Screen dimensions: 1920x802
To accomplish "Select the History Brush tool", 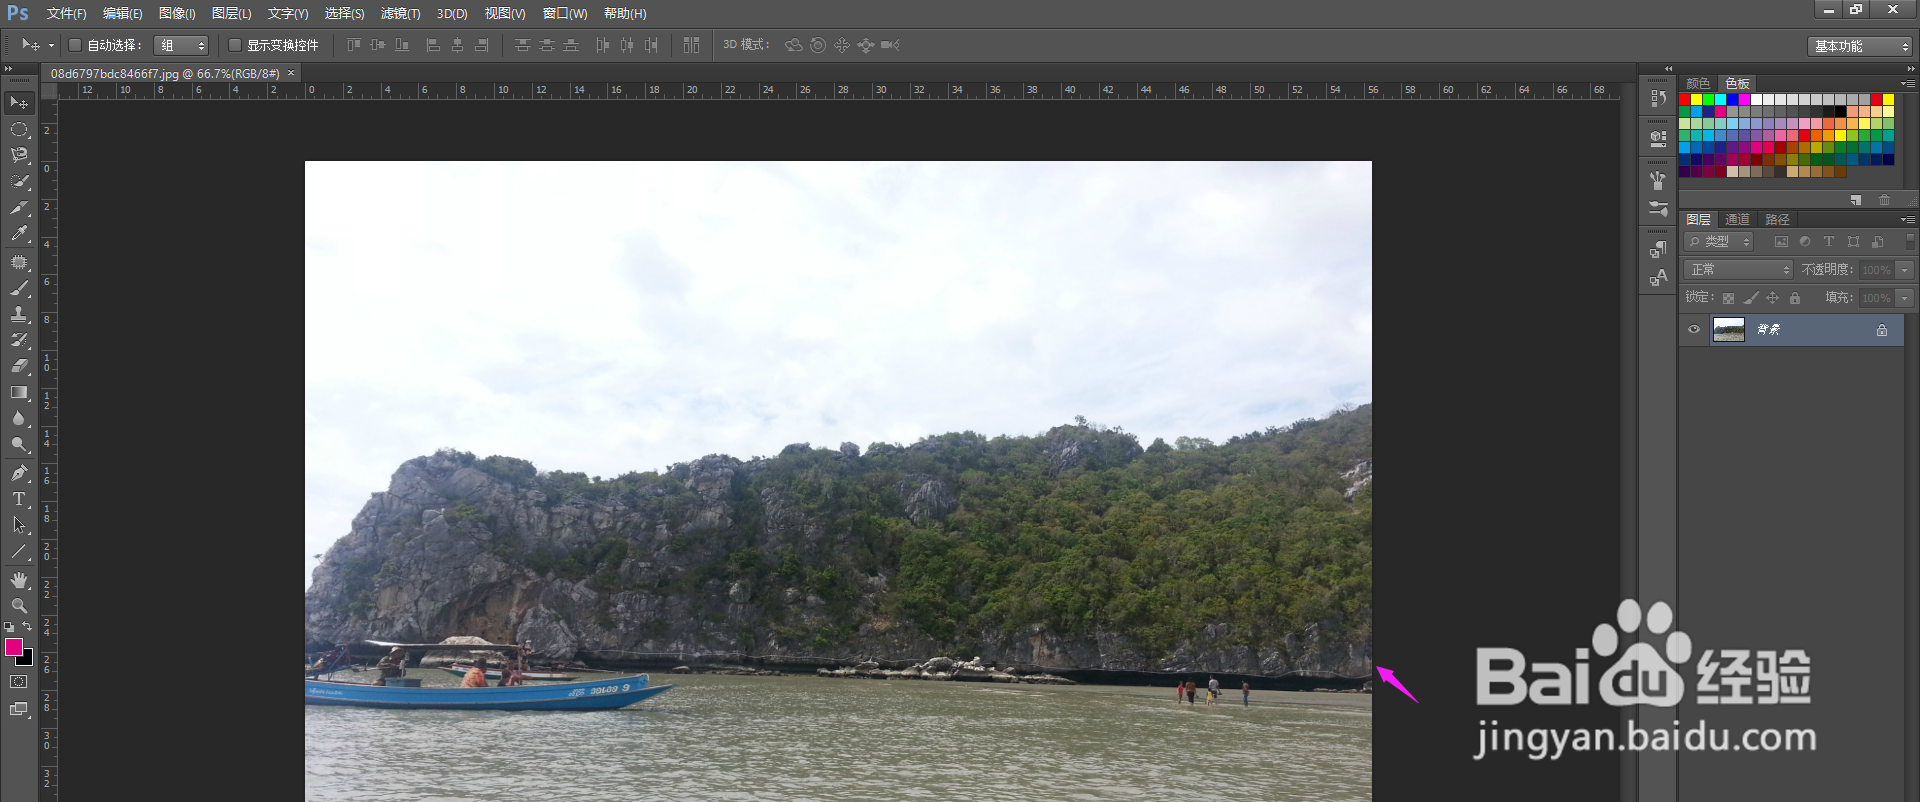I will (19, 340).
